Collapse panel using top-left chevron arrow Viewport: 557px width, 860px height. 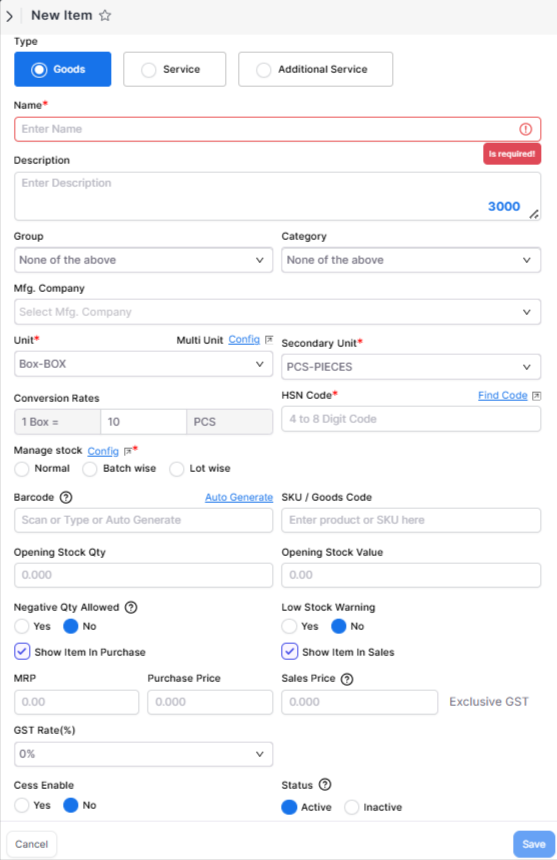pos(9,16)
